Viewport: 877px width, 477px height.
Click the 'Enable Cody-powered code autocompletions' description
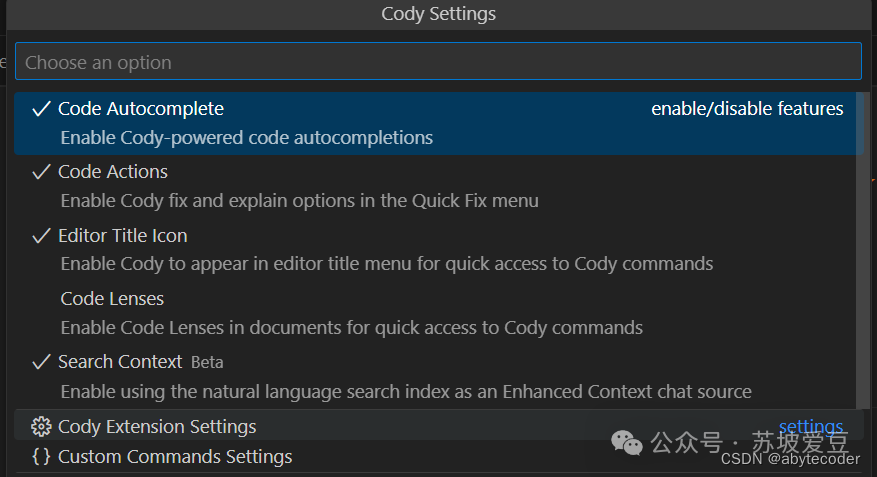246,138
